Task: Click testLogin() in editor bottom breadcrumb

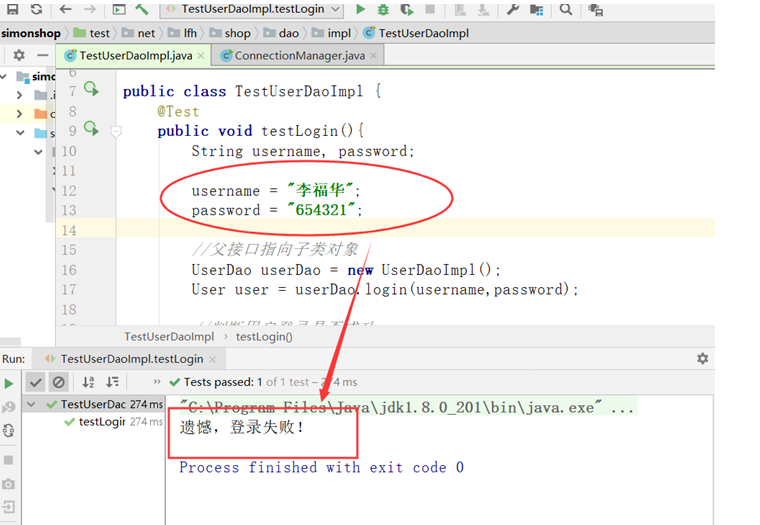Action: [x=264, y=336]
